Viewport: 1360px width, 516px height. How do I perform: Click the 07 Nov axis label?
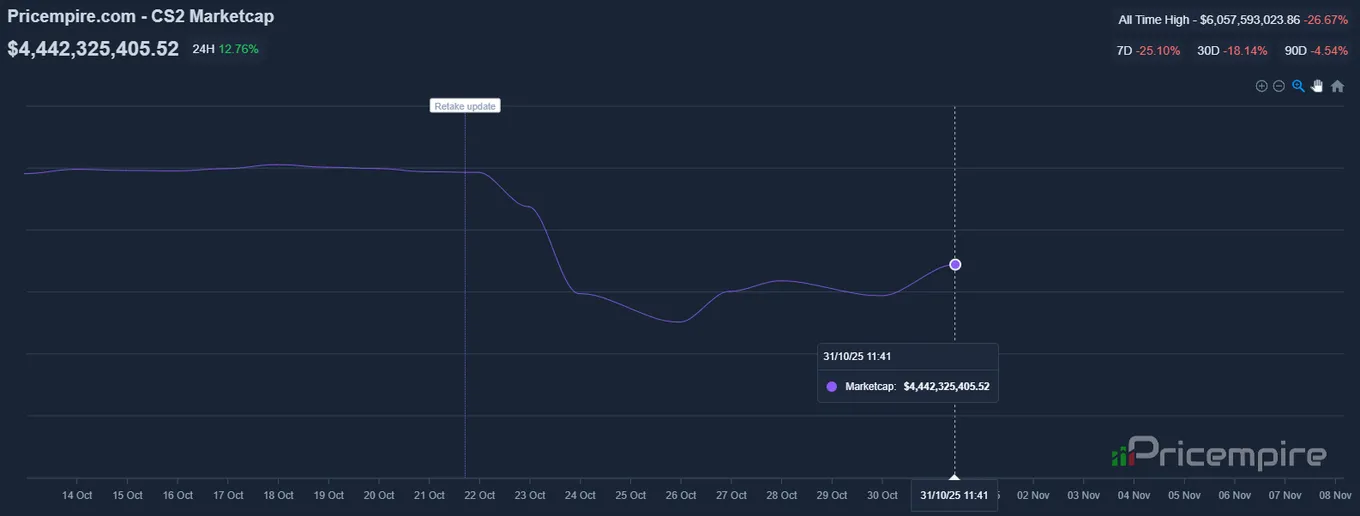1285,495
